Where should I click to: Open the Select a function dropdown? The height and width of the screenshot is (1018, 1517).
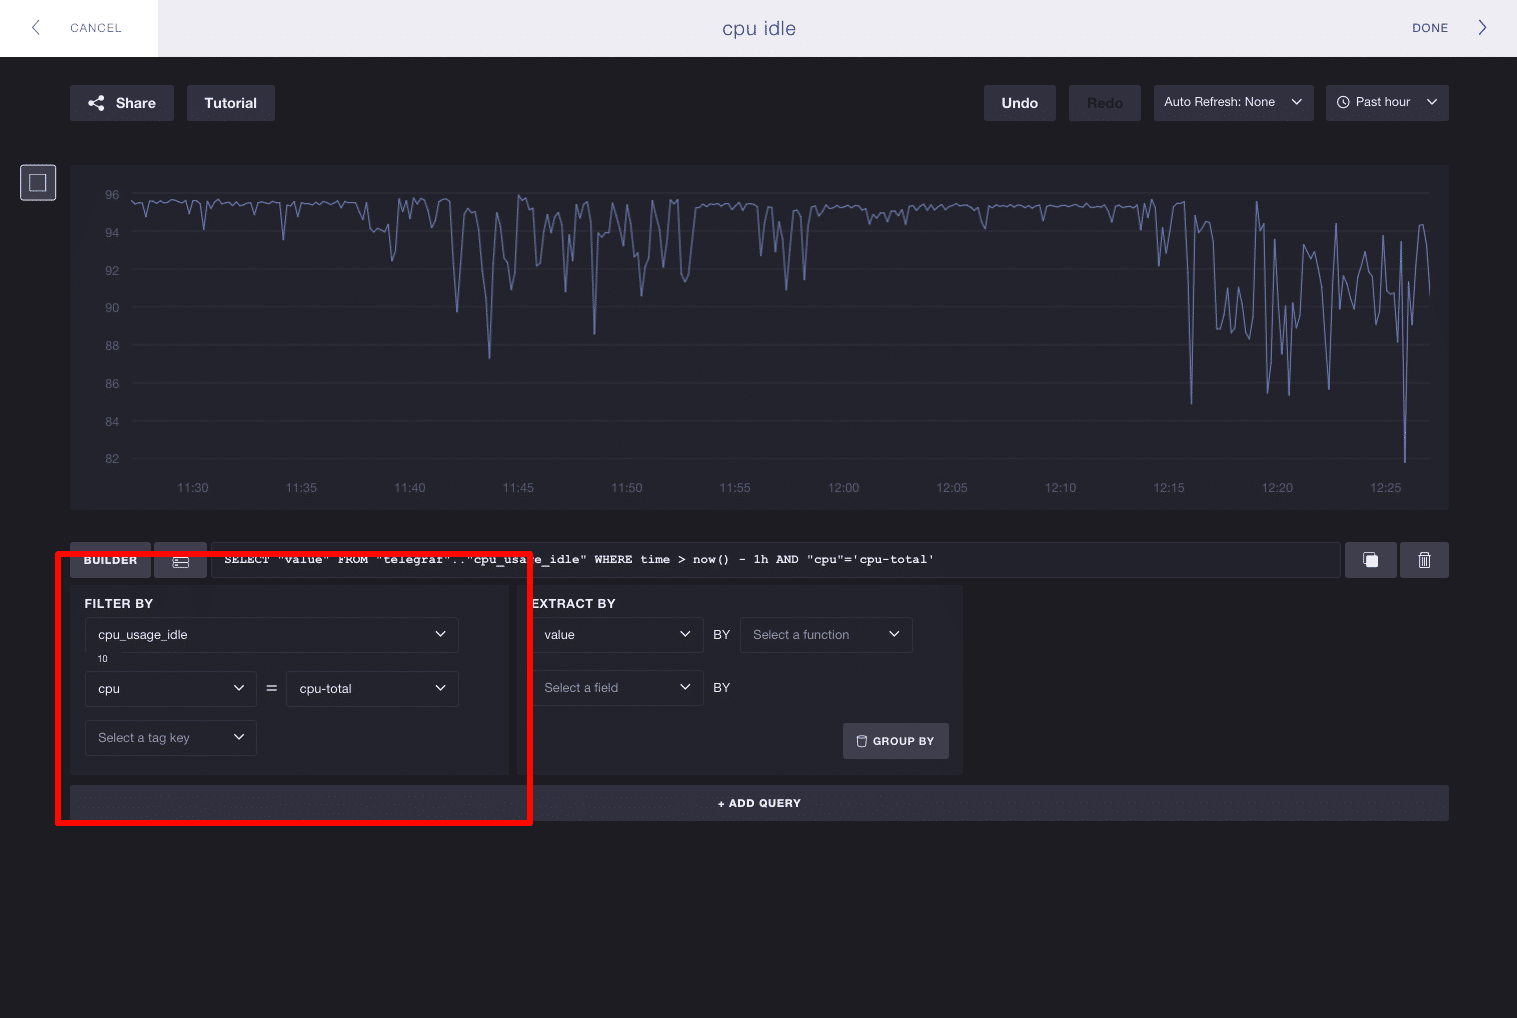[825, 635]
